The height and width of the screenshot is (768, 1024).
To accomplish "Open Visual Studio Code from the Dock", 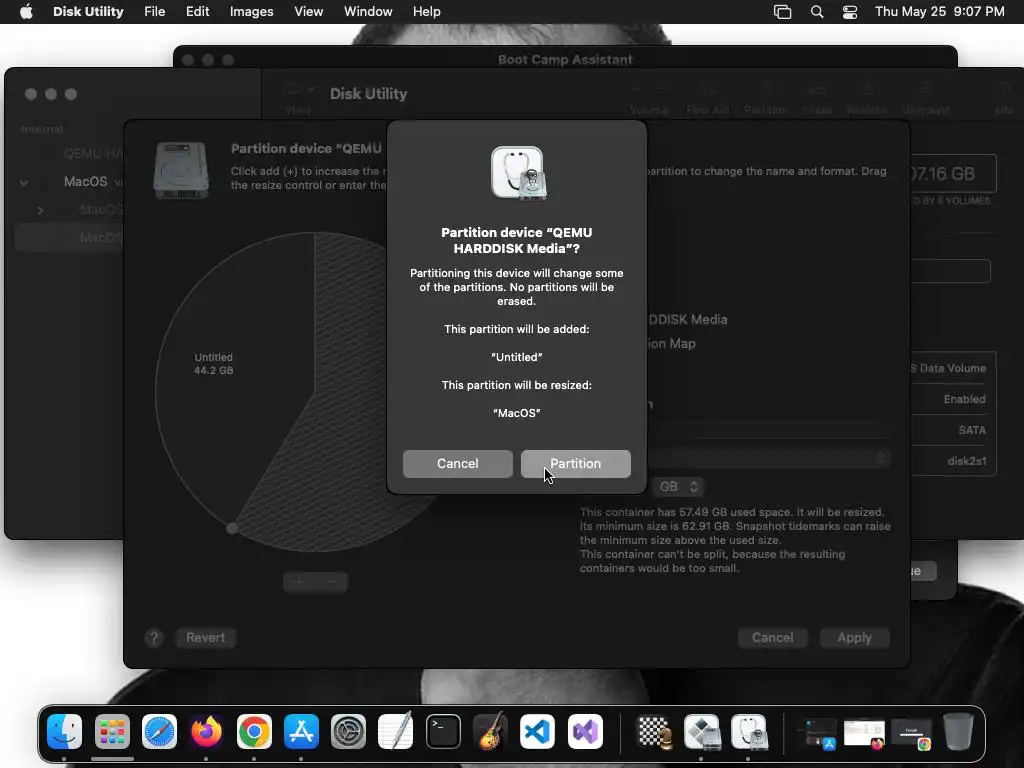I will [x=537, y=731].
